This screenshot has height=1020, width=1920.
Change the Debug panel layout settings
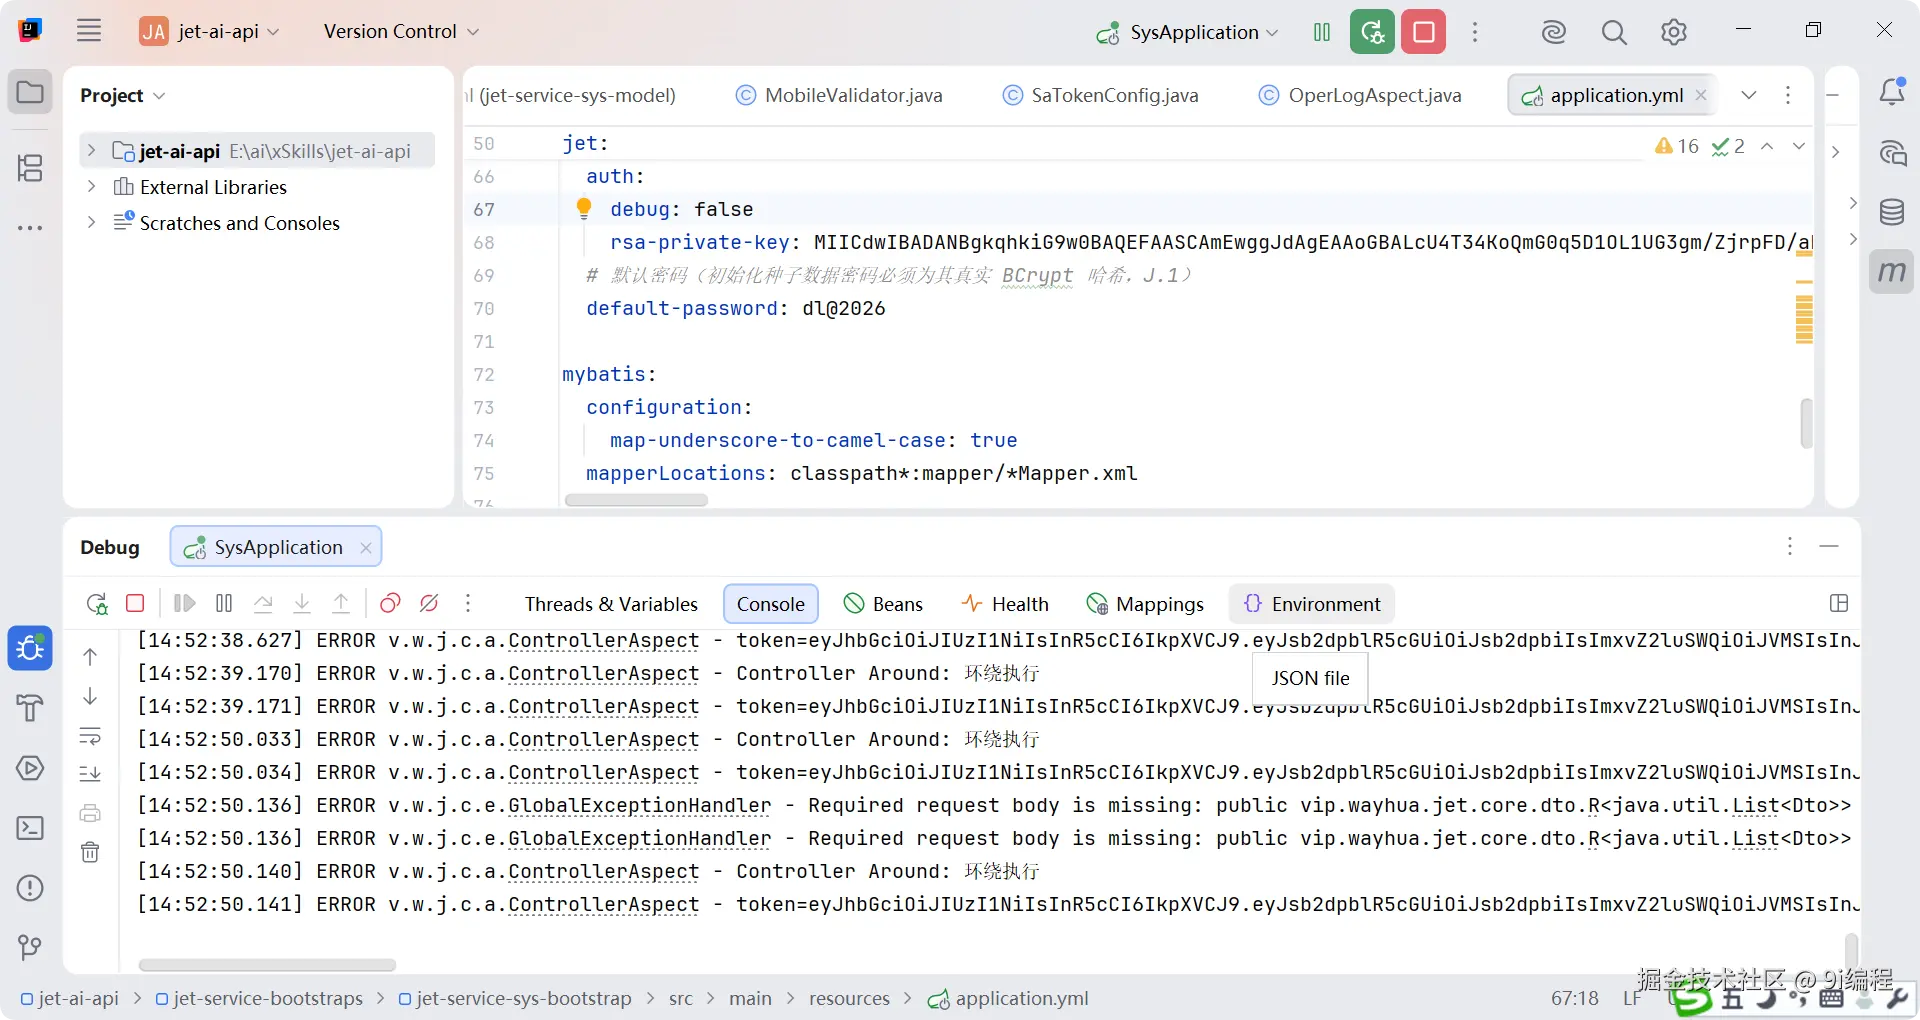(1838, 603)
